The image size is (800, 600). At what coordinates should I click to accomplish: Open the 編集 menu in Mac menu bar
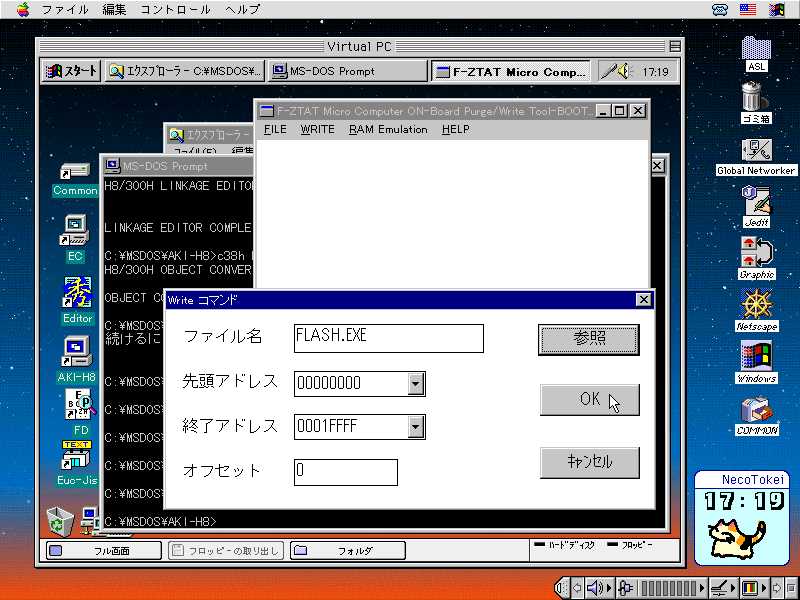point(114,9)
